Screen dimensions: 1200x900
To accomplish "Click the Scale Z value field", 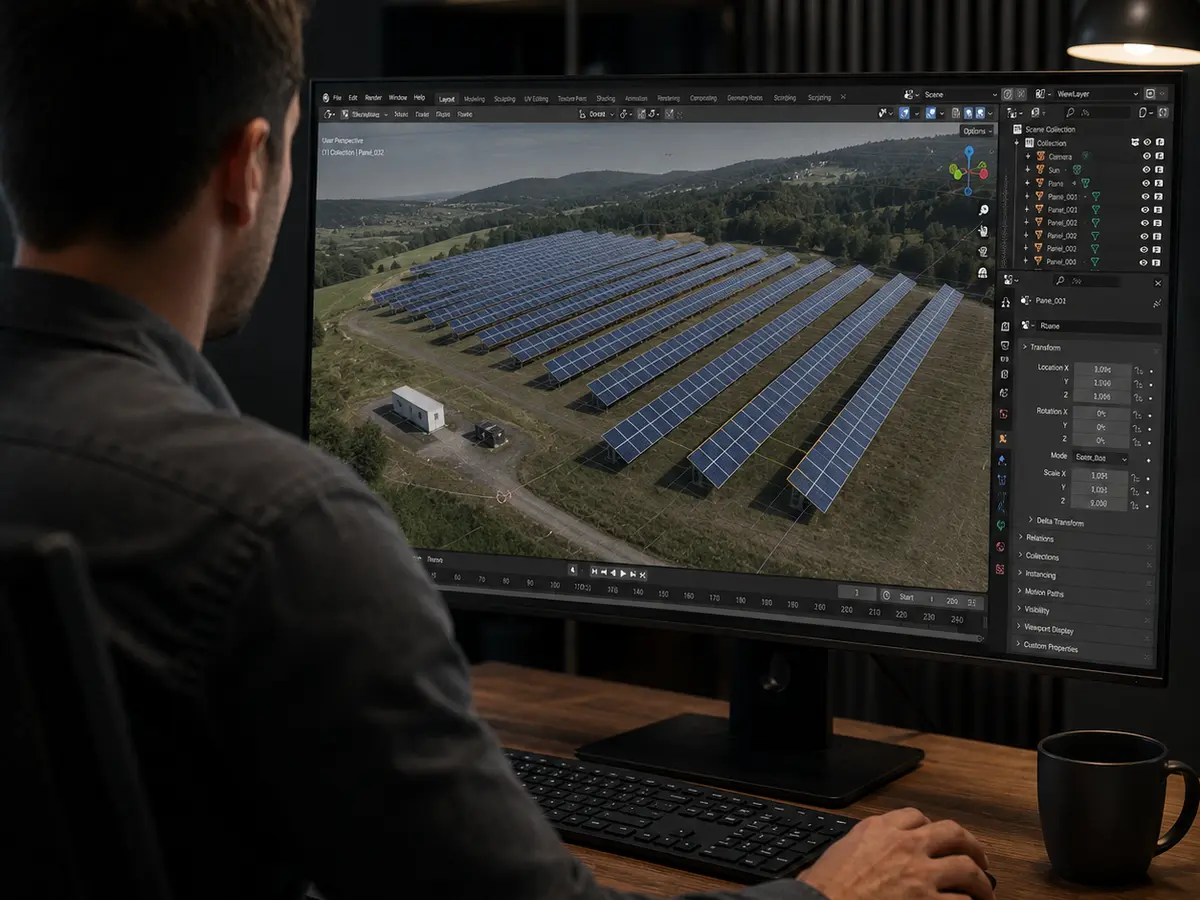I will click(x=1099, y=503).
